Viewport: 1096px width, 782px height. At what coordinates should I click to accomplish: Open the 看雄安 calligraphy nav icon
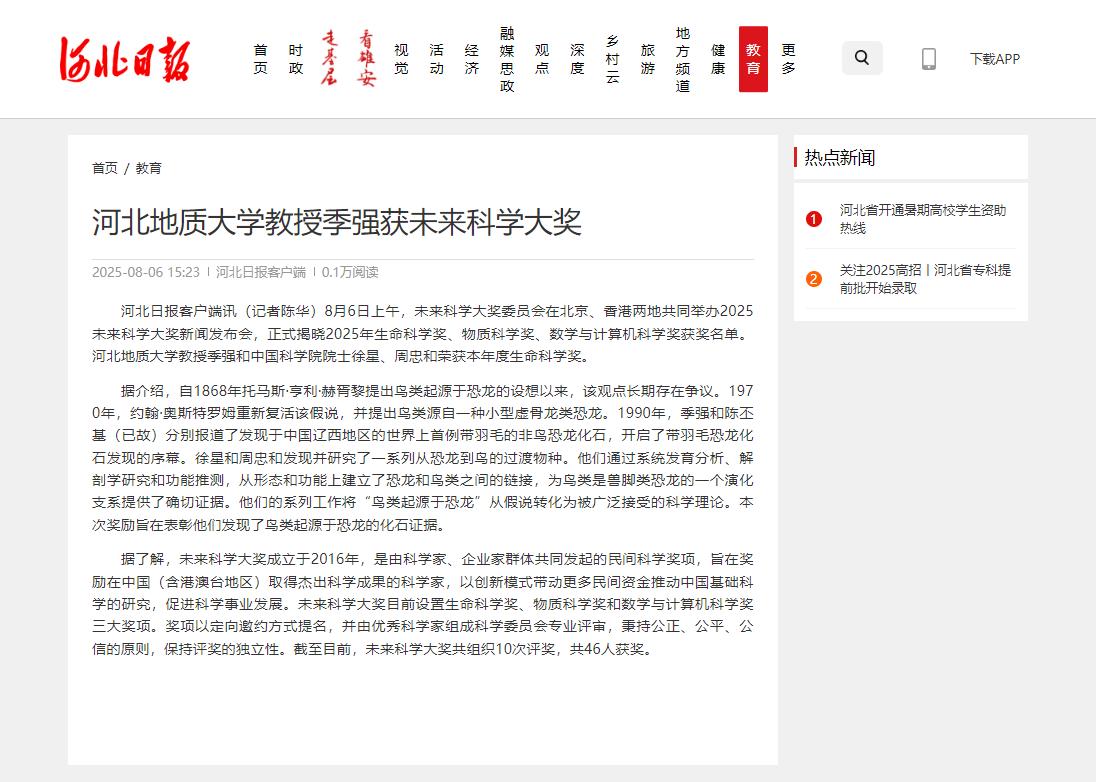pyautogui.click(x=367, y=59)
